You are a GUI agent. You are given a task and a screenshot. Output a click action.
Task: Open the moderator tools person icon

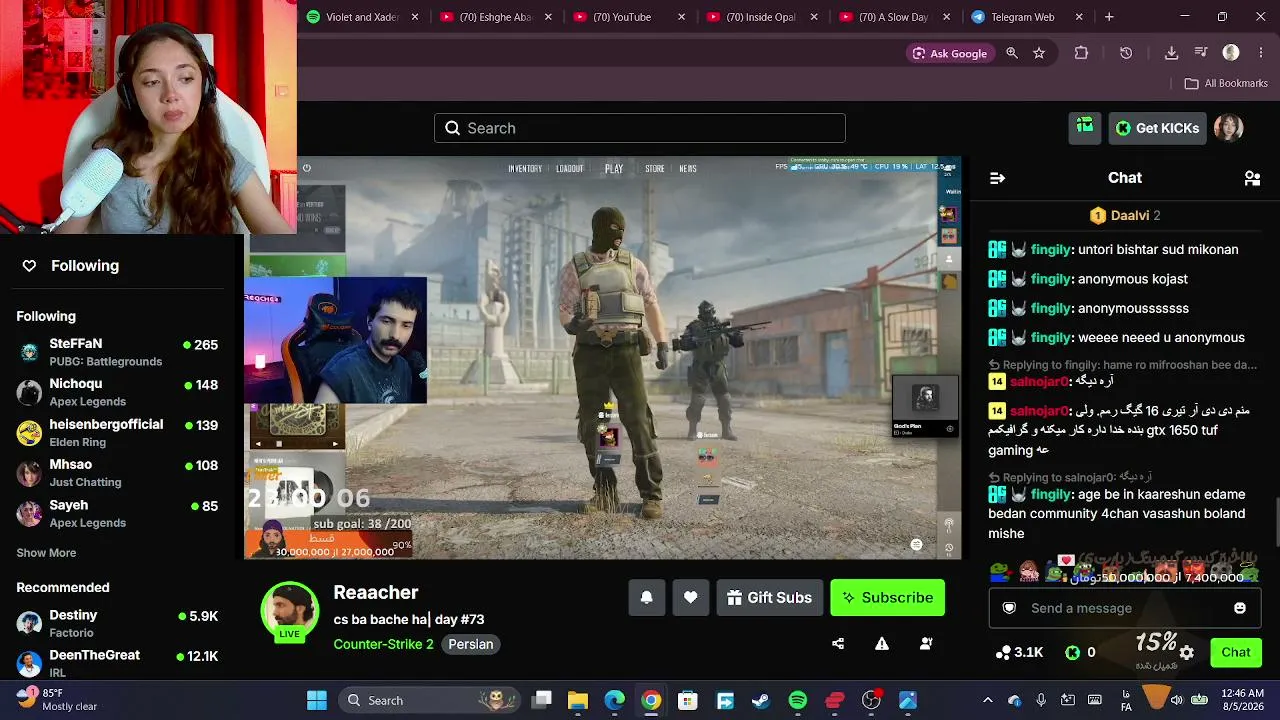click(926, 644)
